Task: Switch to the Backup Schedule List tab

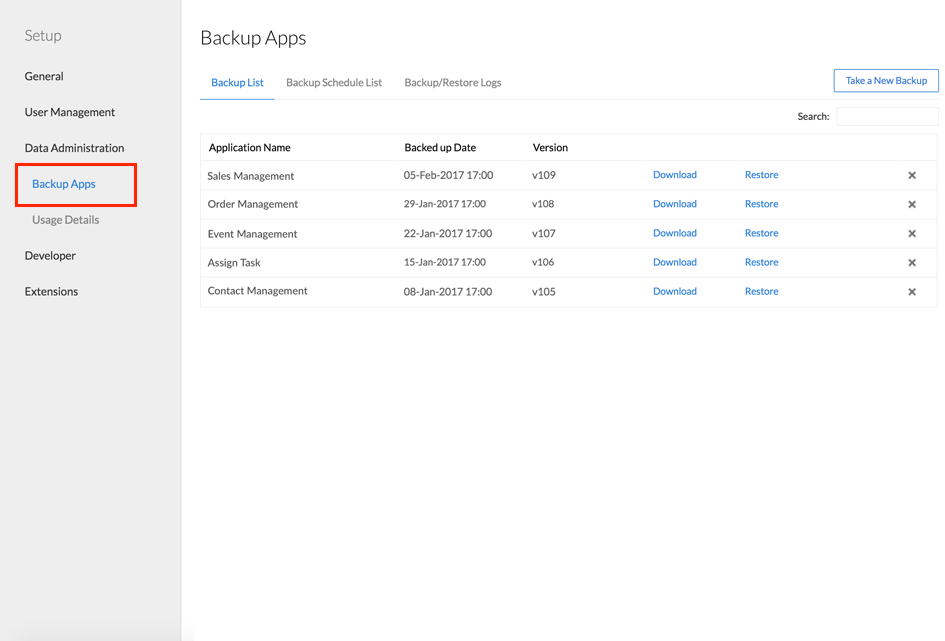Action: pos(334,83)
